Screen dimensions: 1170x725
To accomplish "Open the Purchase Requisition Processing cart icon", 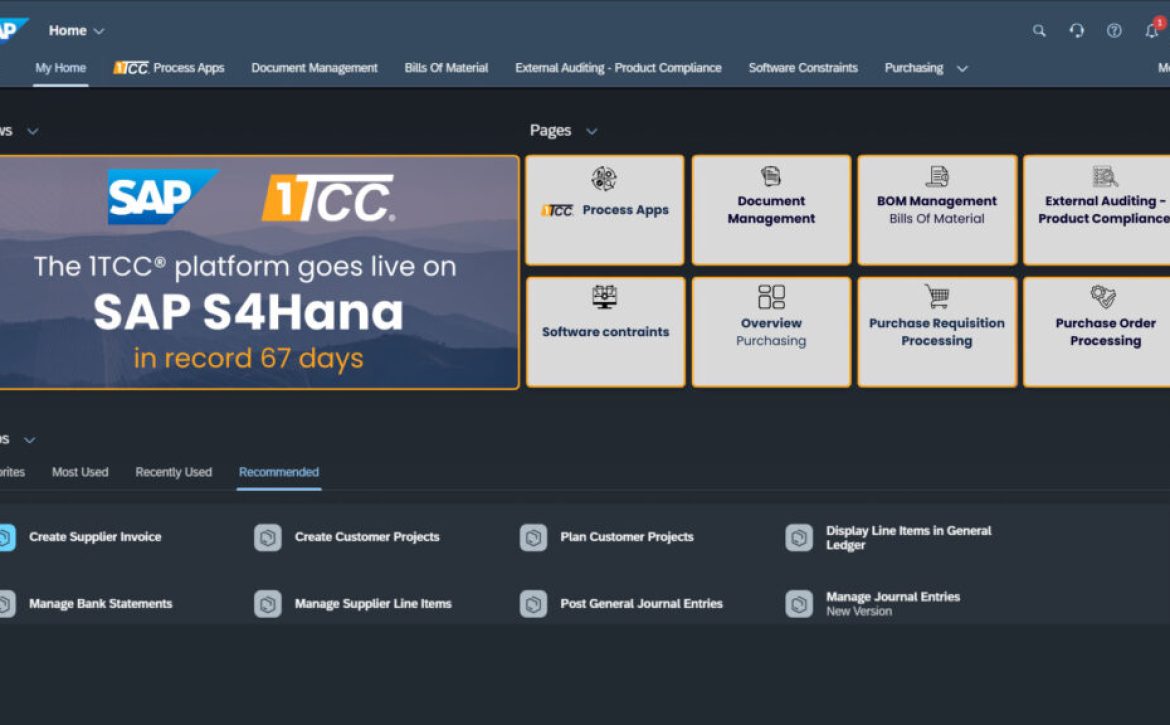I will pos(936,297).
